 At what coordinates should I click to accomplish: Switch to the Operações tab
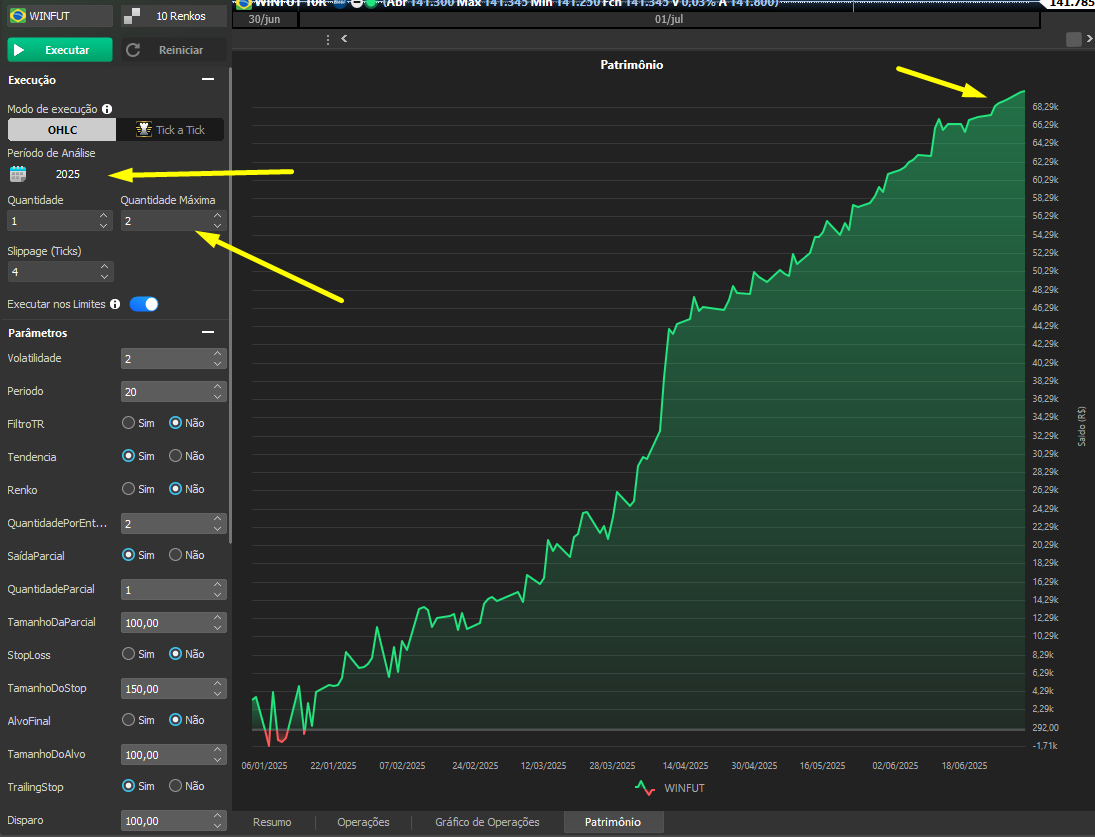[x=363, y=822]
